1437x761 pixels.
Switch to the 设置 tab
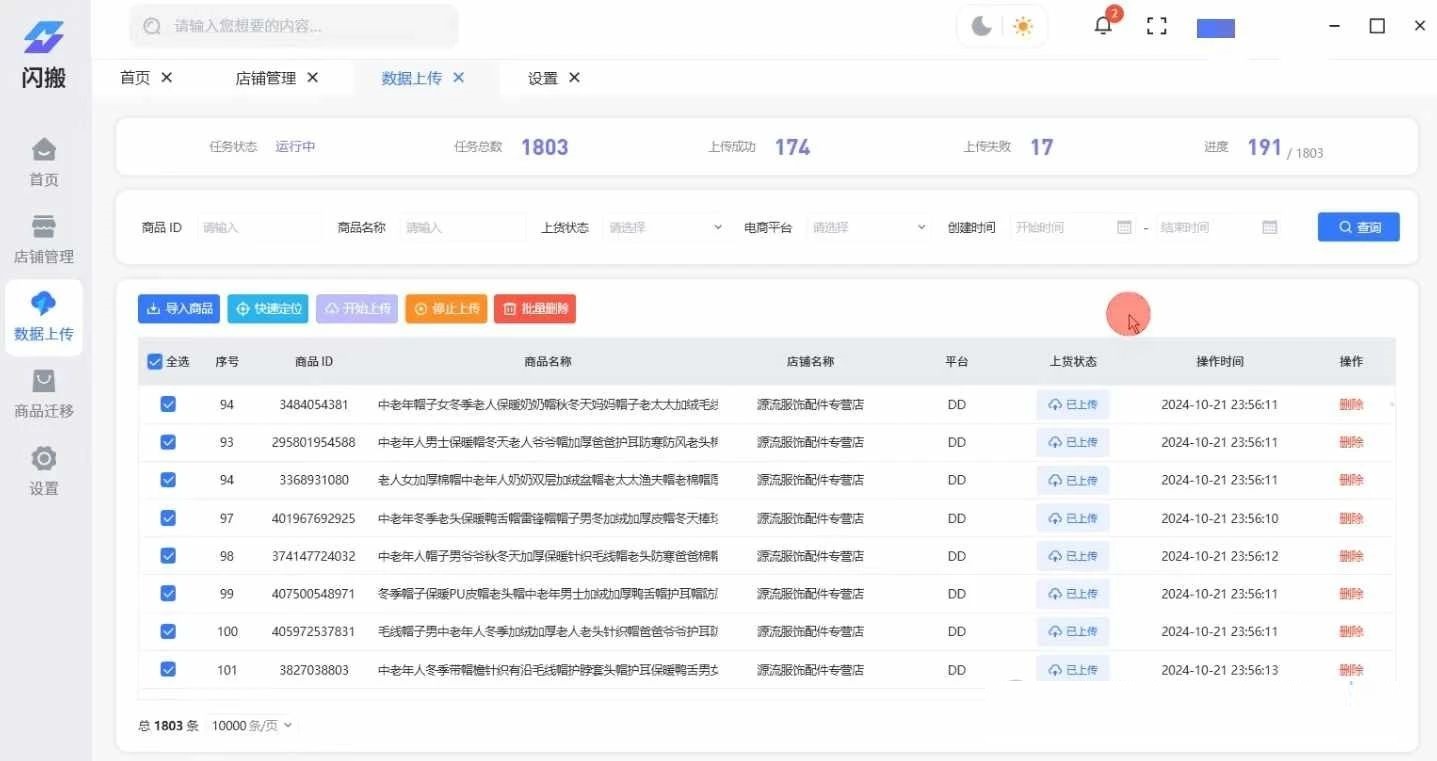pos(543,77)
